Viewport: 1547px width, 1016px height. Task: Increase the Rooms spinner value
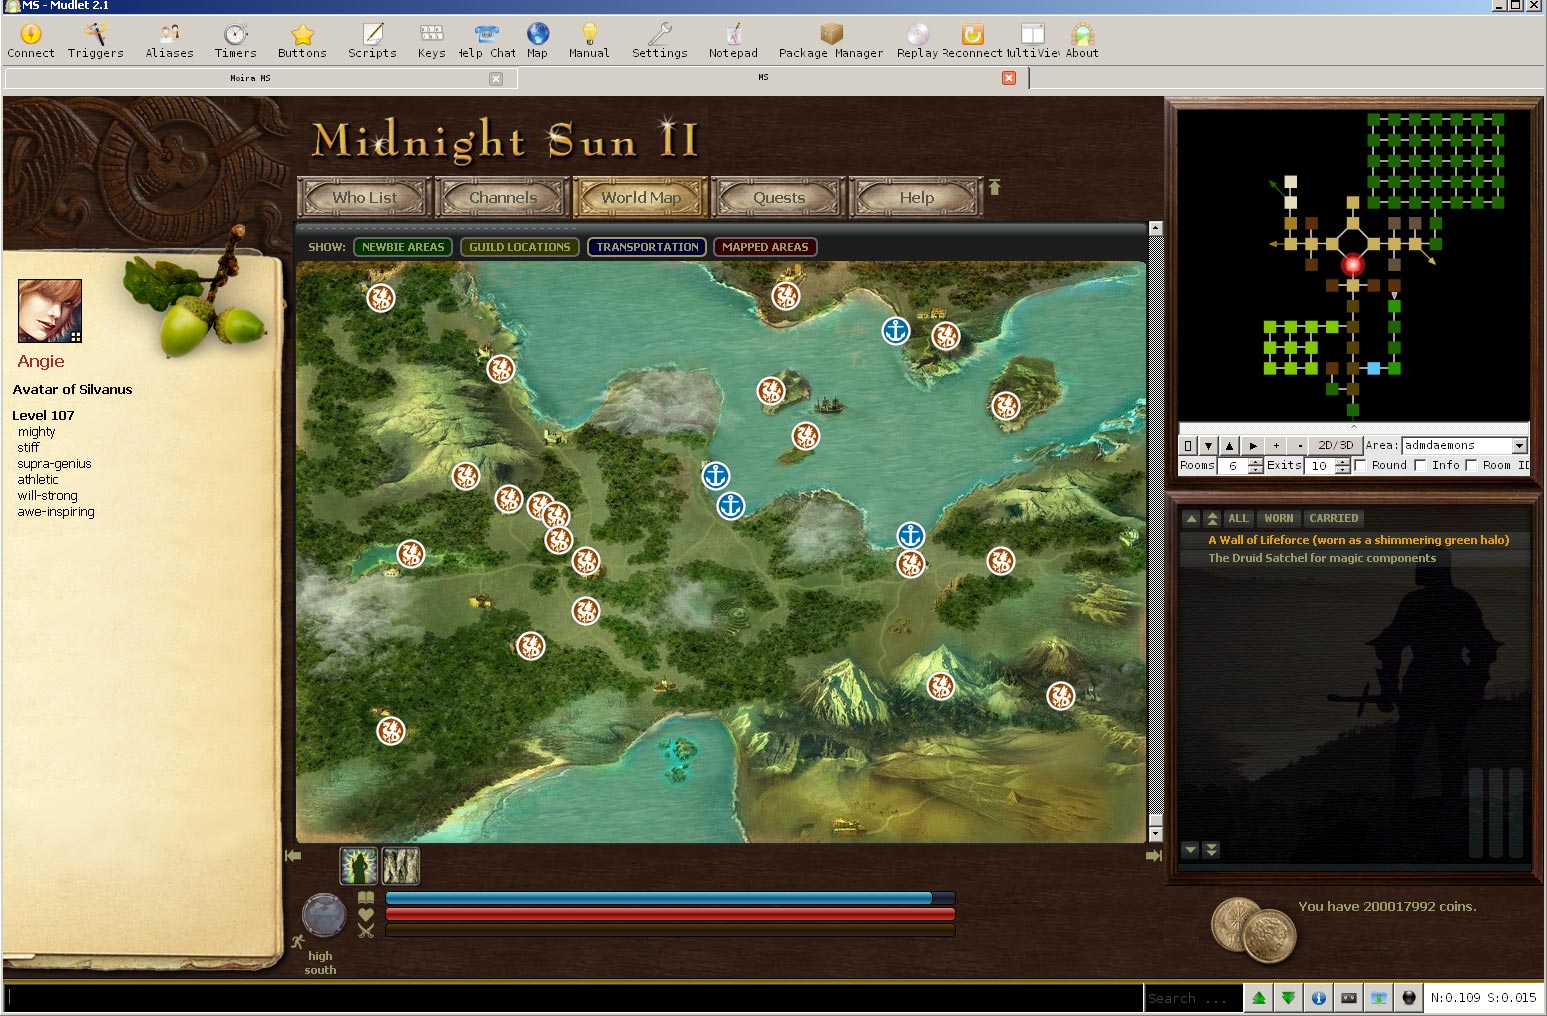[1256, 461]
